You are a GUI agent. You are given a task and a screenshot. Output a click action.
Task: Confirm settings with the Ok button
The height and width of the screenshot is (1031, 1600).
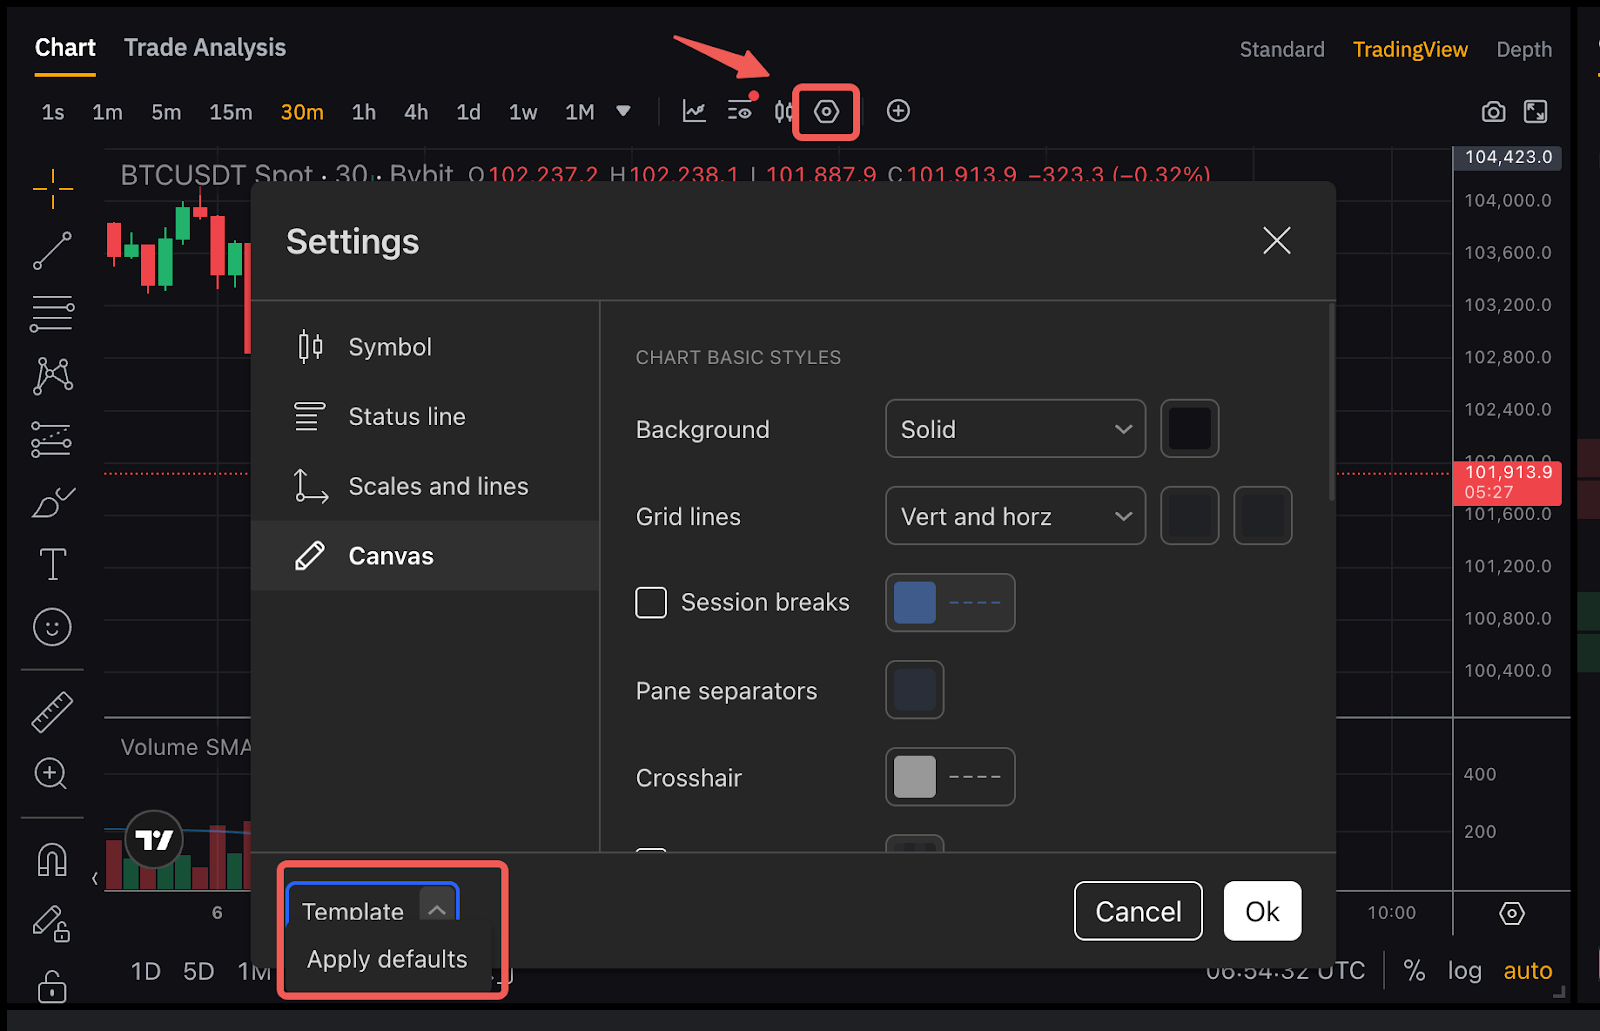[x=1262, y=911]
